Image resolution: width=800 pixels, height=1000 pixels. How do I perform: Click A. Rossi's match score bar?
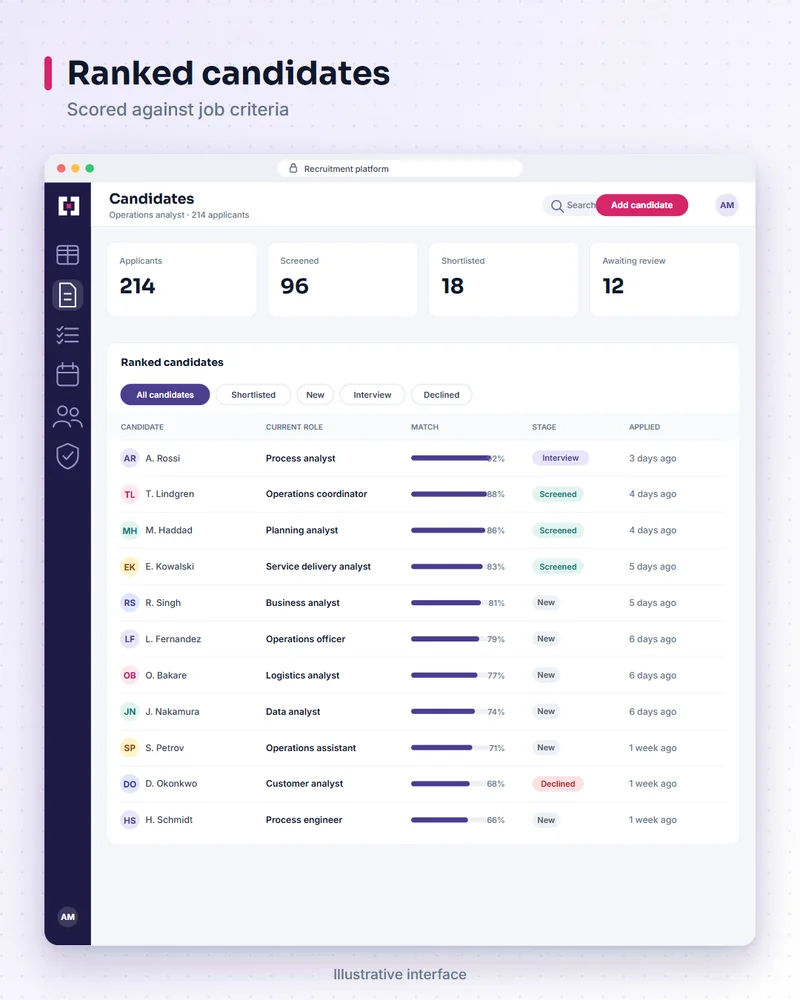tap(452, 458)
